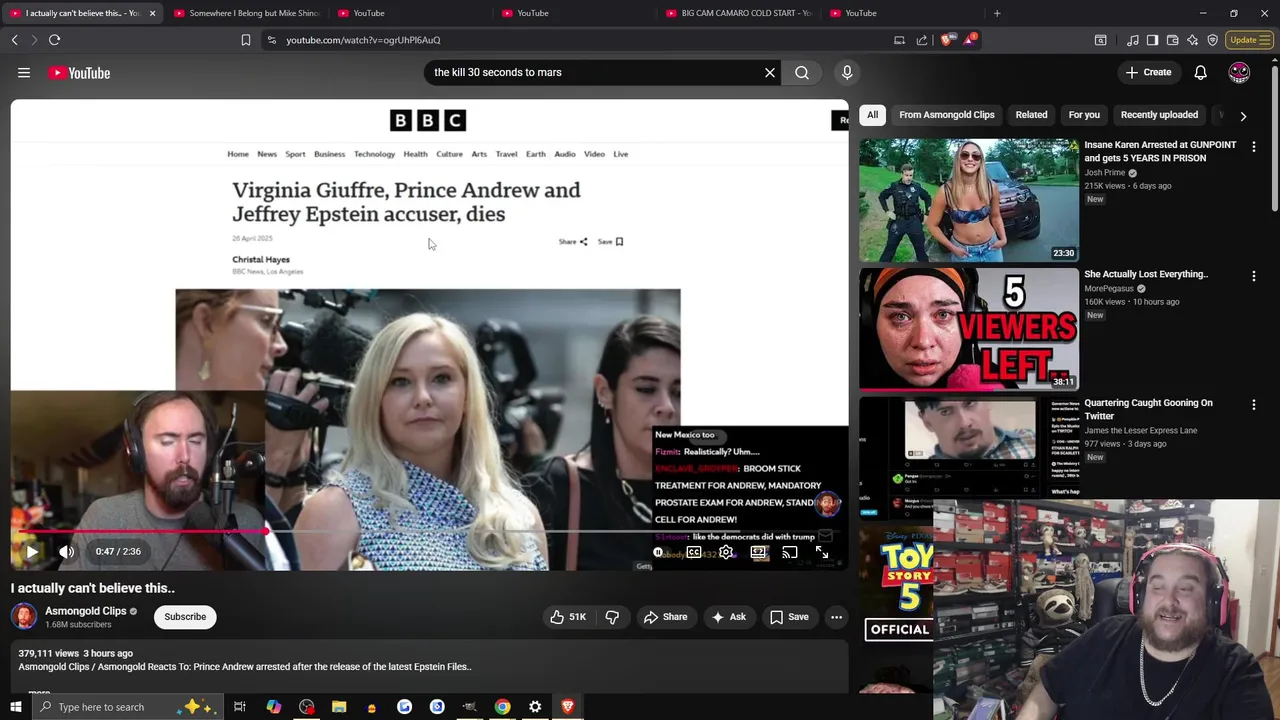
Task: Toggle closed captions on the video
Action: coord(694,552)
